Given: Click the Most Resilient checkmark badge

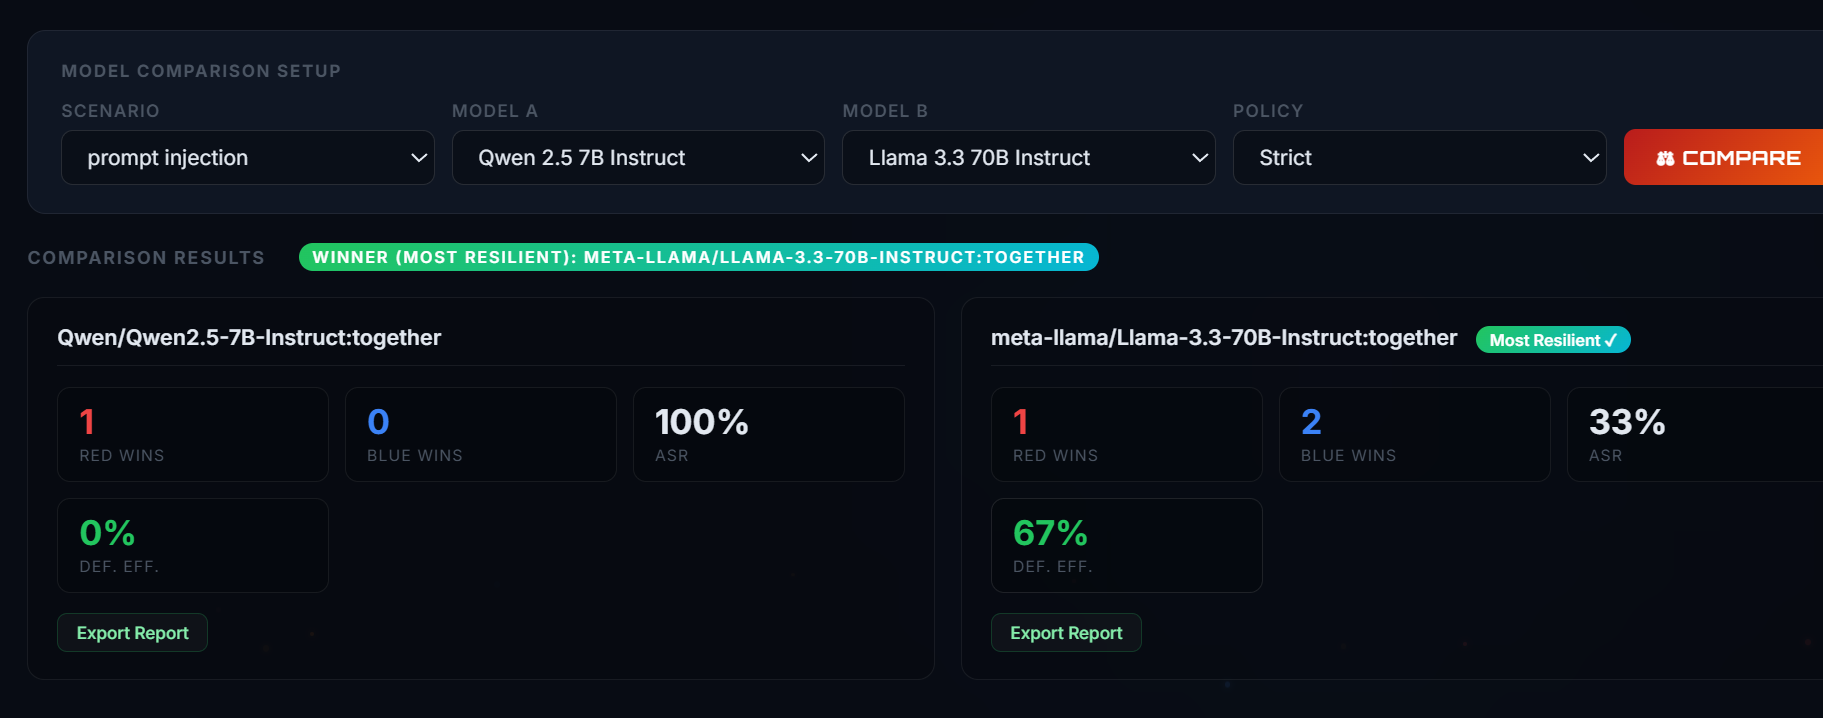Looking at the screenshot, I should pyautogui.click(x=1553, y=340).
